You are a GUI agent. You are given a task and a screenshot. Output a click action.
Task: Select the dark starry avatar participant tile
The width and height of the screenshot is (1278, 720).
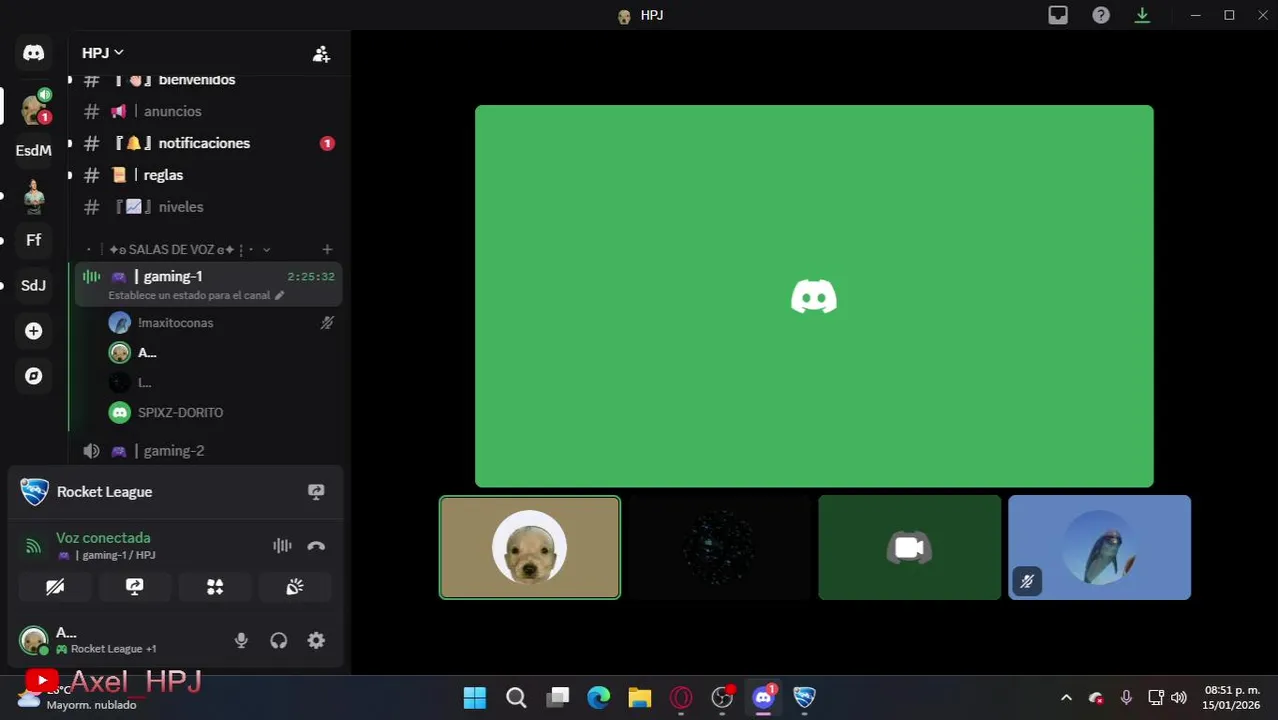click(719, 547)
